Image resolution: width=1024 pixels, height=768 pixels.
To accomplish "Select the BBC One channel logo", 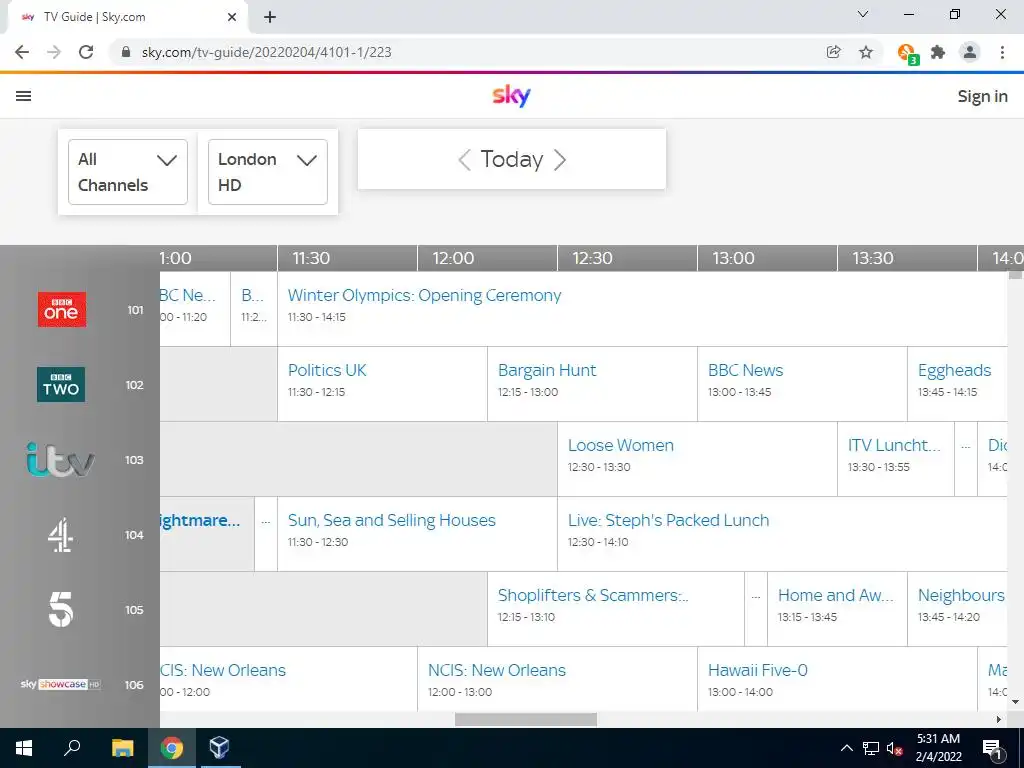I will (61, 310).
